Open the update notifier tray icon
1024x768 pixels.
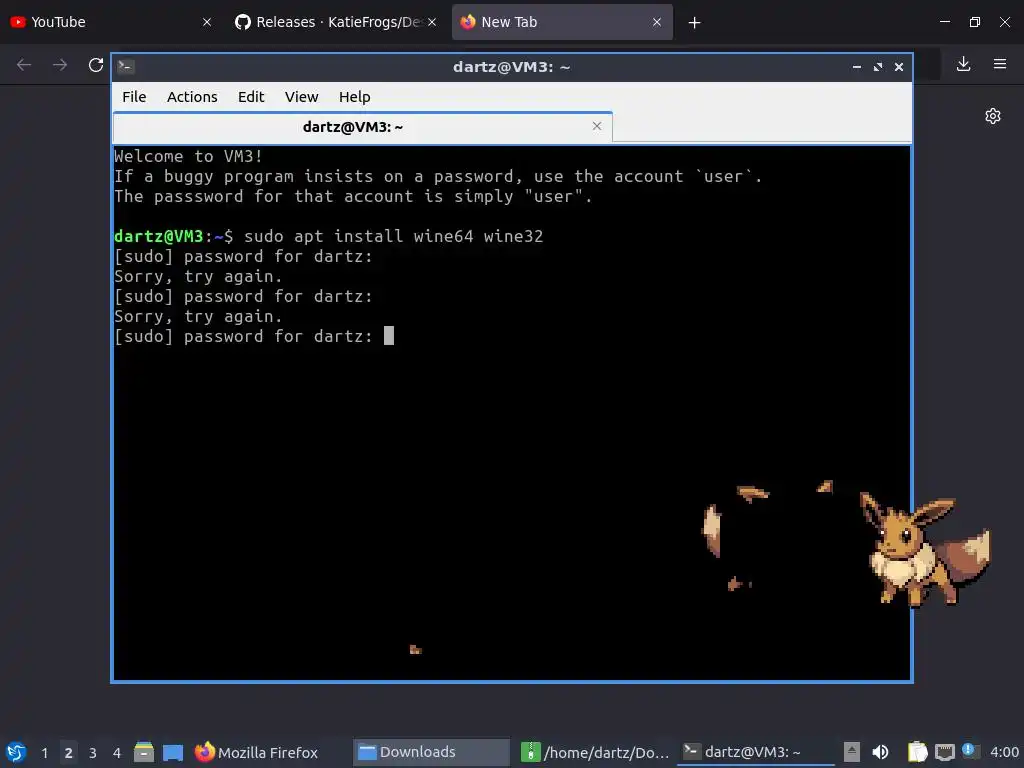tap(969, 751)
